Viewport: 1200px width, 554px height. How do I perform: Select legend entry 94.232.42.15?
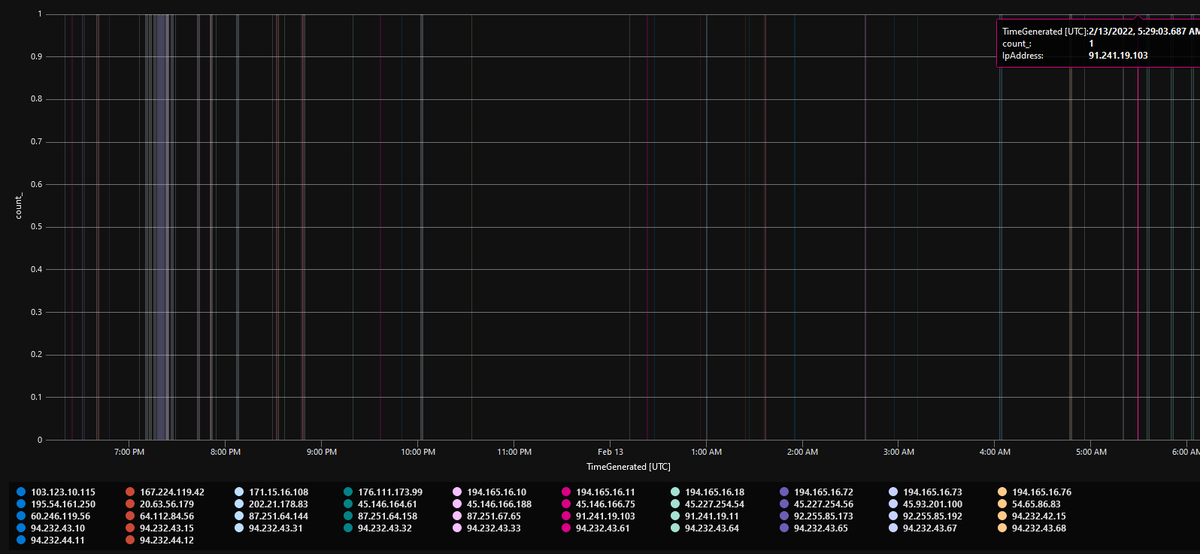[x=1031, y=516]
